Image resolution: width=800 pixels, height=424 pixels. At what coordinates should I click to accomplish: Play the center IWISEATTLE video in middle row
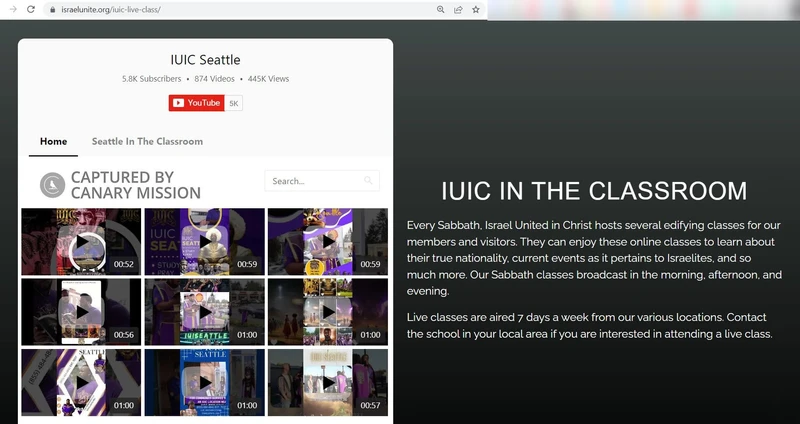click(204, 312)
